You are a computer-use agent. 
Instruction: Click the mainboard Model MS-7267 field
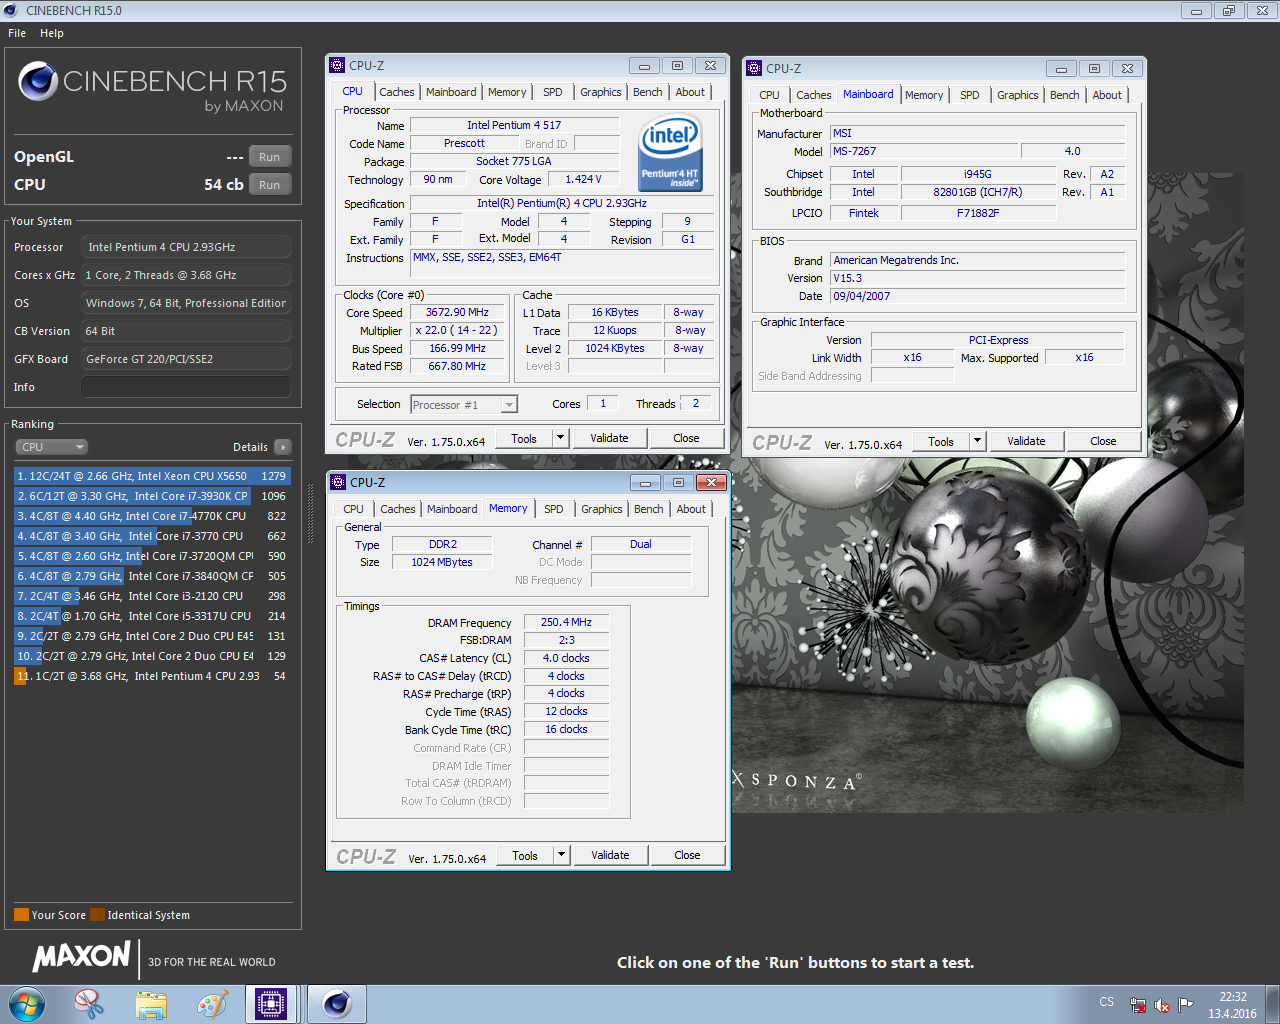pos(924,151)
